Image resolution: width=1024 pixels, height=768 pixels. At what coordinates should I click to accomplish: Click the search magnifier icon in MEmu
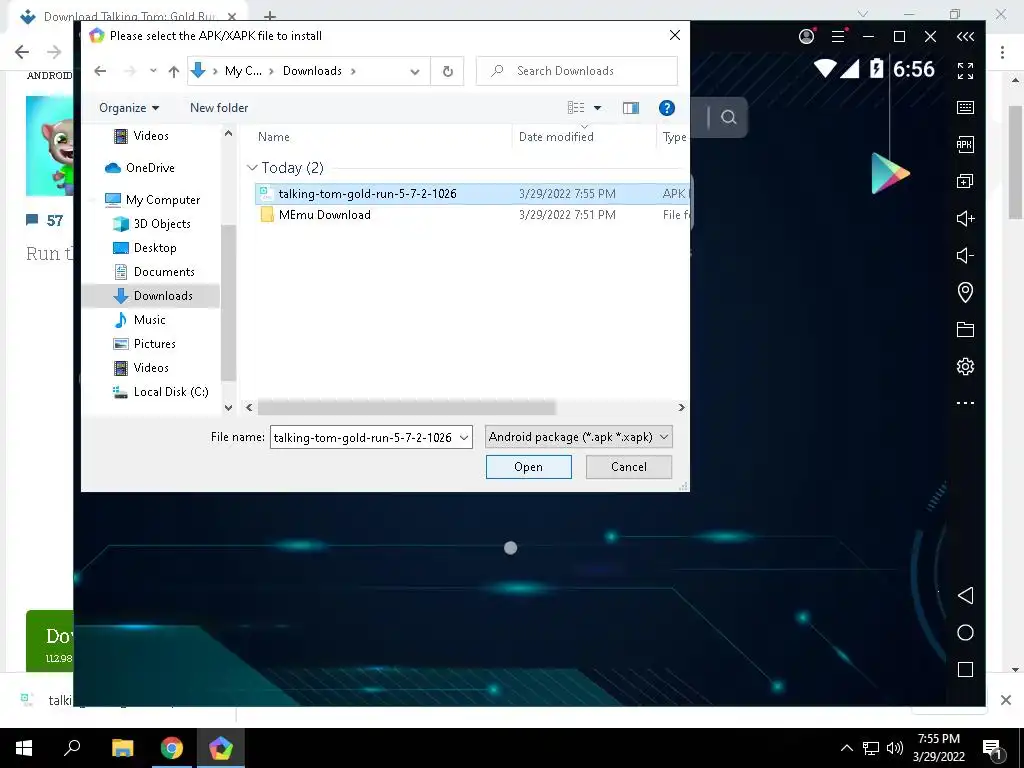point(729,117)
